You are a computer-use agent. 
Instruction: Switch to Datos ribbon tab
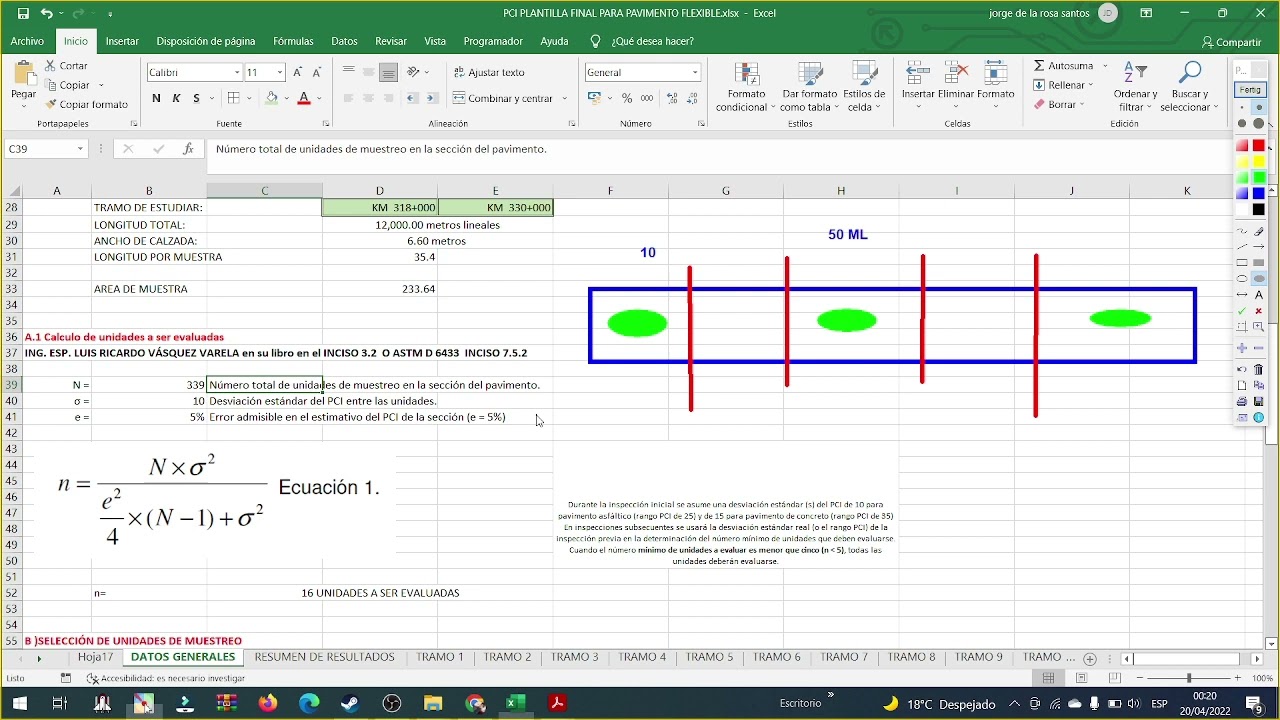344,41
